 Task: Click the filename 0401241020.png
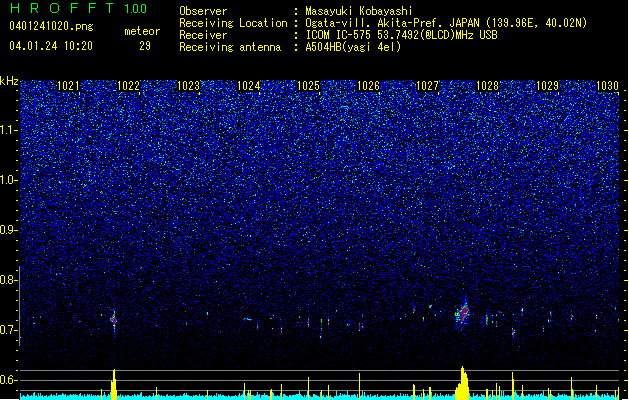coord(51,26)
